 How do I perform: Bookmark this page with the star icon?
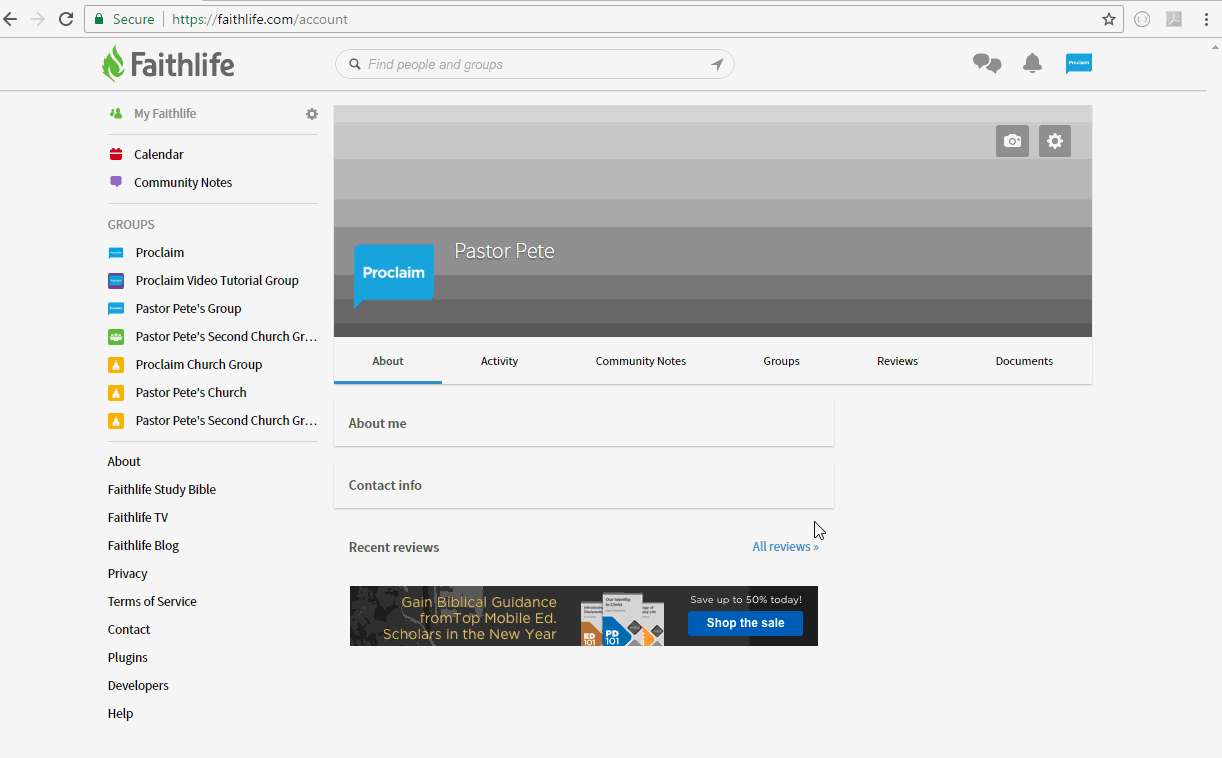coord(1109,19)
